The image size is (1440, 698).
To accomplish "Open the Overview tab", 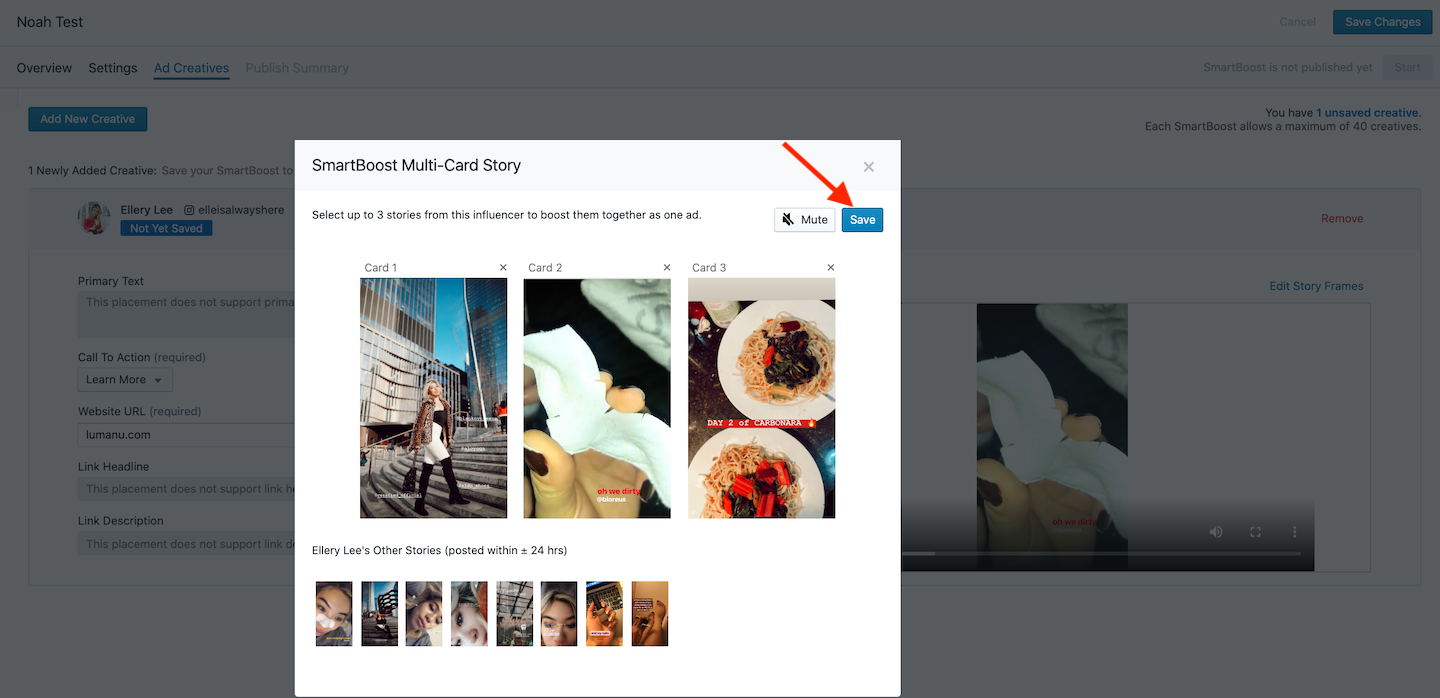I will point(44,68).
